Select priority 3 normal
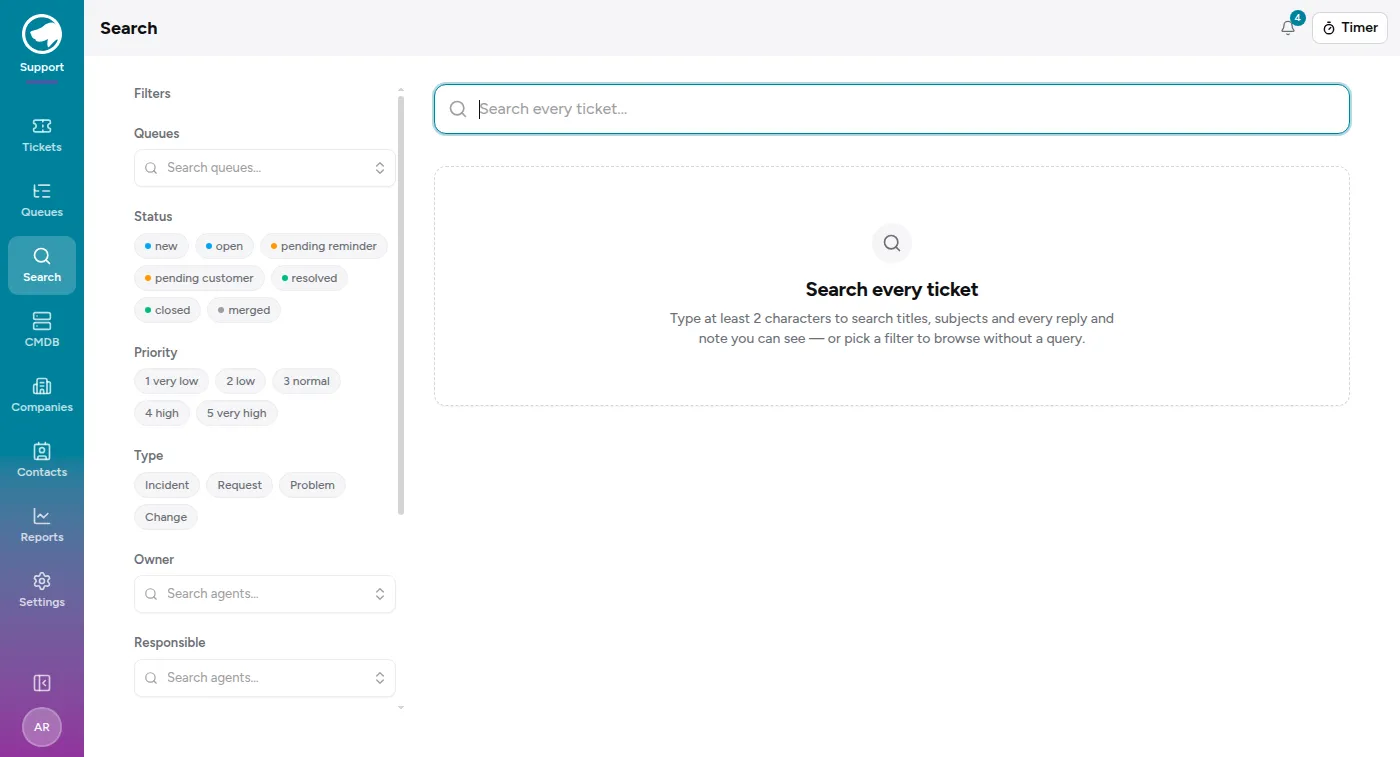This screenshot has width=1400, height=757. point(306,381)
